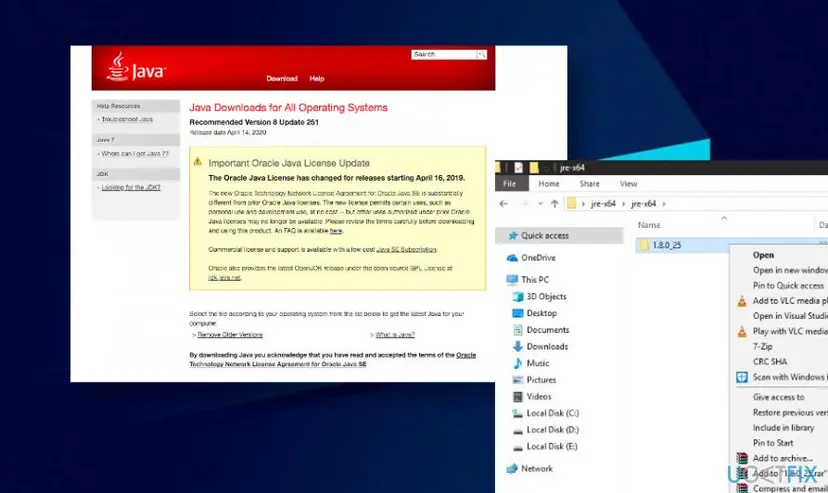Open the 7-Zip submenu entry
828x493 pixels.
click(763, 347)
